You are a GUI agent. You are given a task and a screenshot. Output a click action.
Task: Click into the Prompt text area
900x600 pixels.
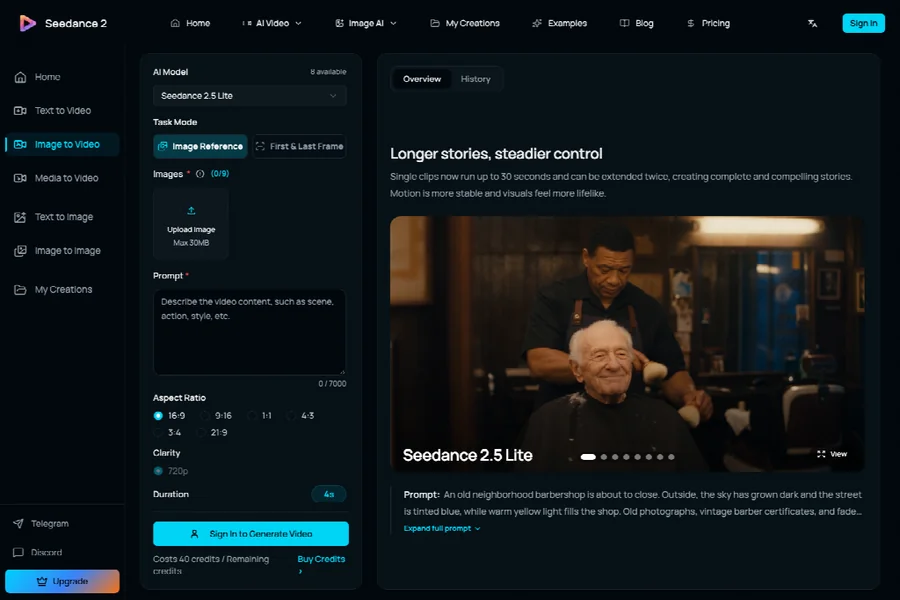pyautogui.click(x=250, y=332)
